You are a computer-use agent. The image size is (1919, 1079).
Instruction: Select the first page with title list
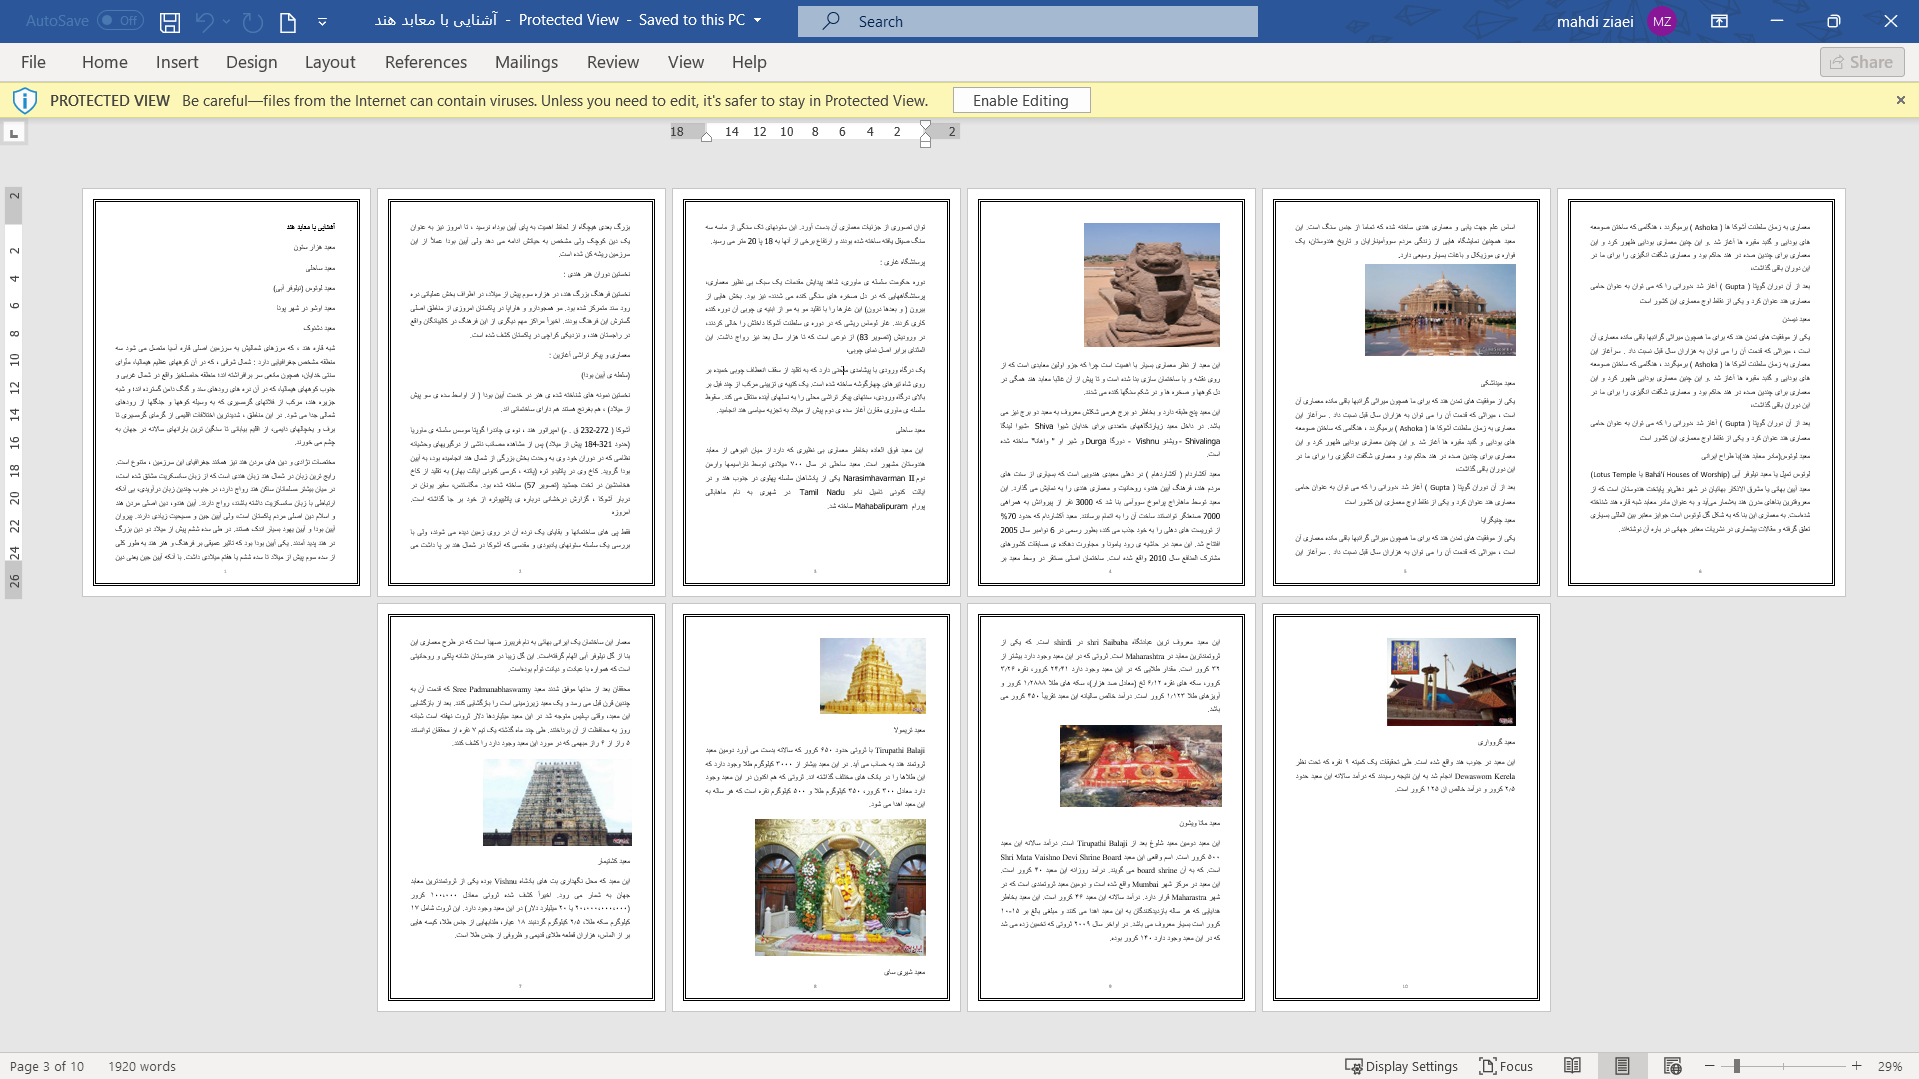pos(226,392)
